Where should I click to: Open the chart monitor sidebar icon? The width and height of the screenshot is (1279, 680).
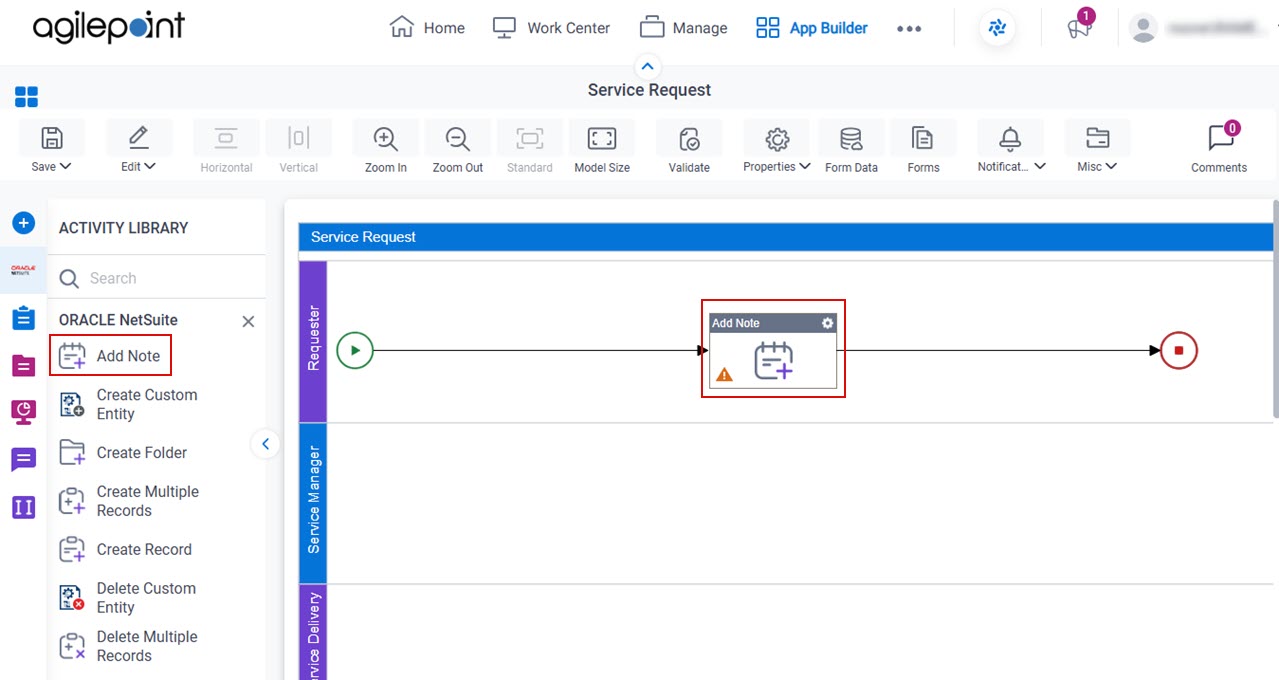(24, 411)
